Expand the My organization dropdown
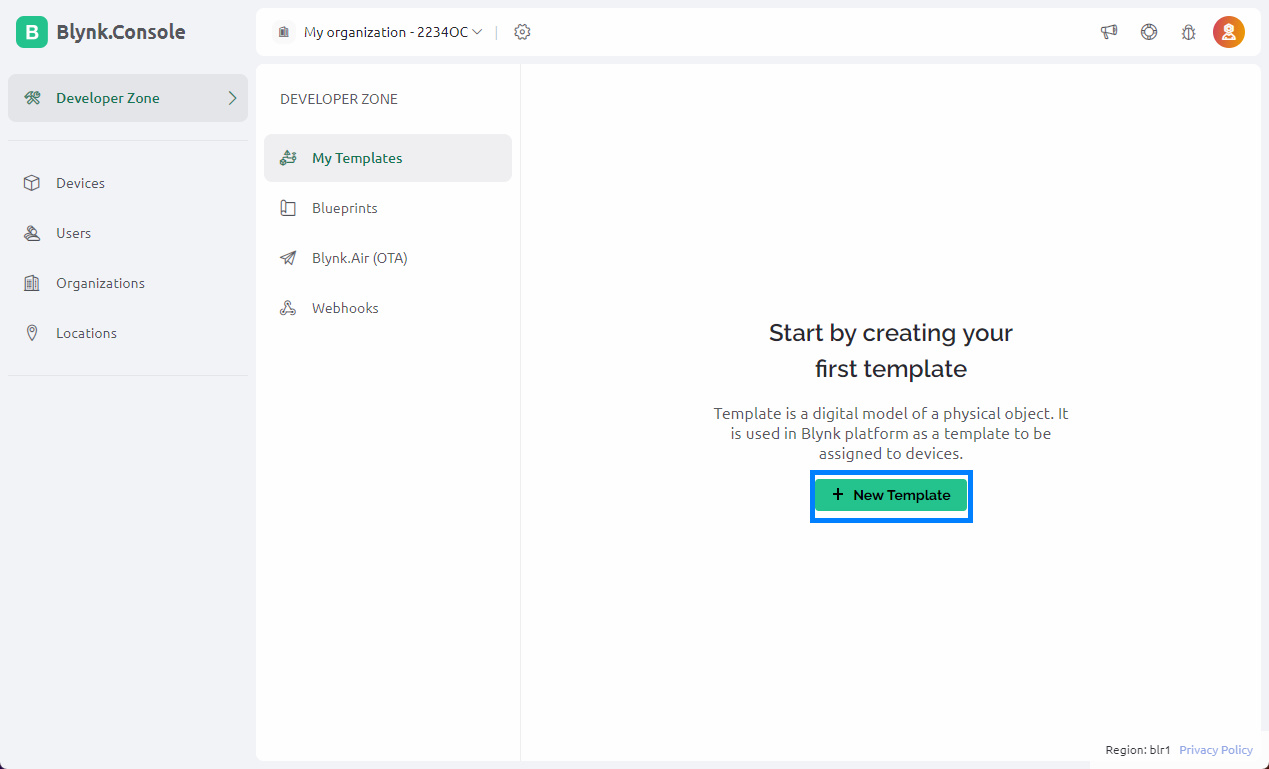The width and height of the screenshot is (1269, 769). (x=393, y=32)
